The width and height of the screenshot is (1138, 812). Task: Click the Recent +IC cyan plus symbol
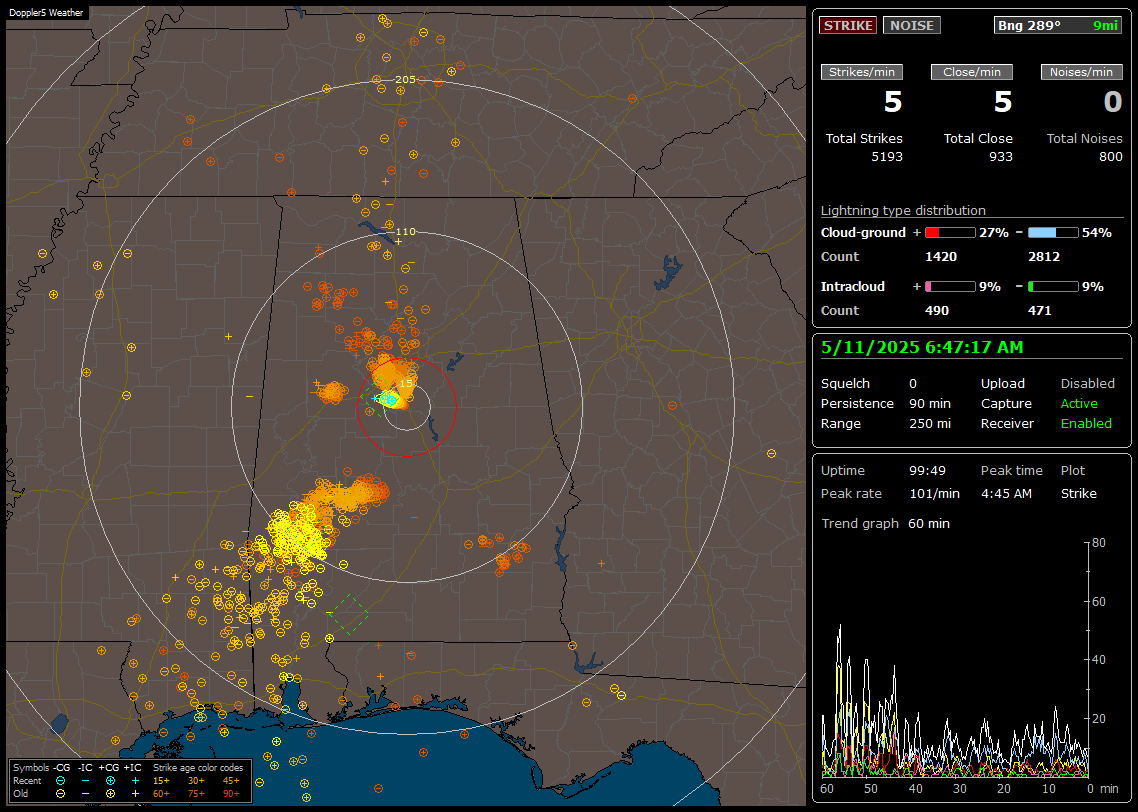point(136,781)
